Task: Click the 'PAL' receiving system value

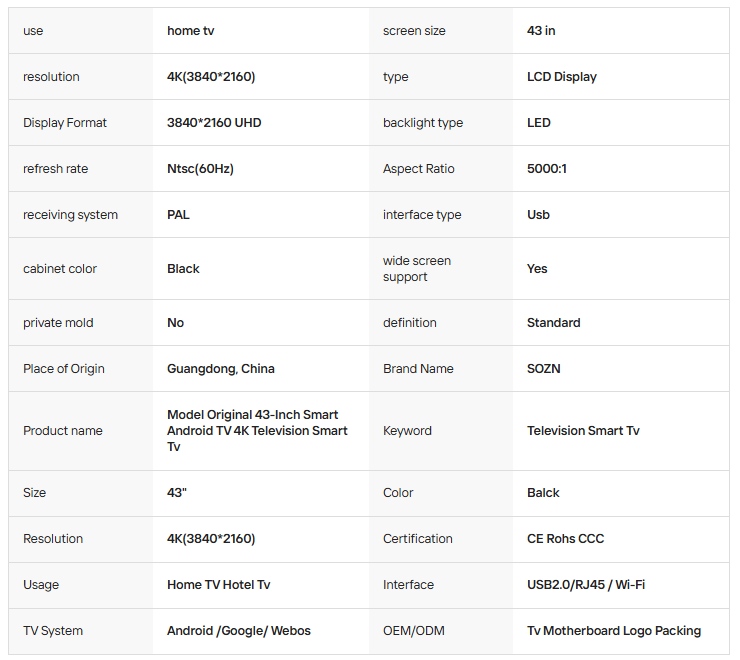Action: (x=178, y=215)
